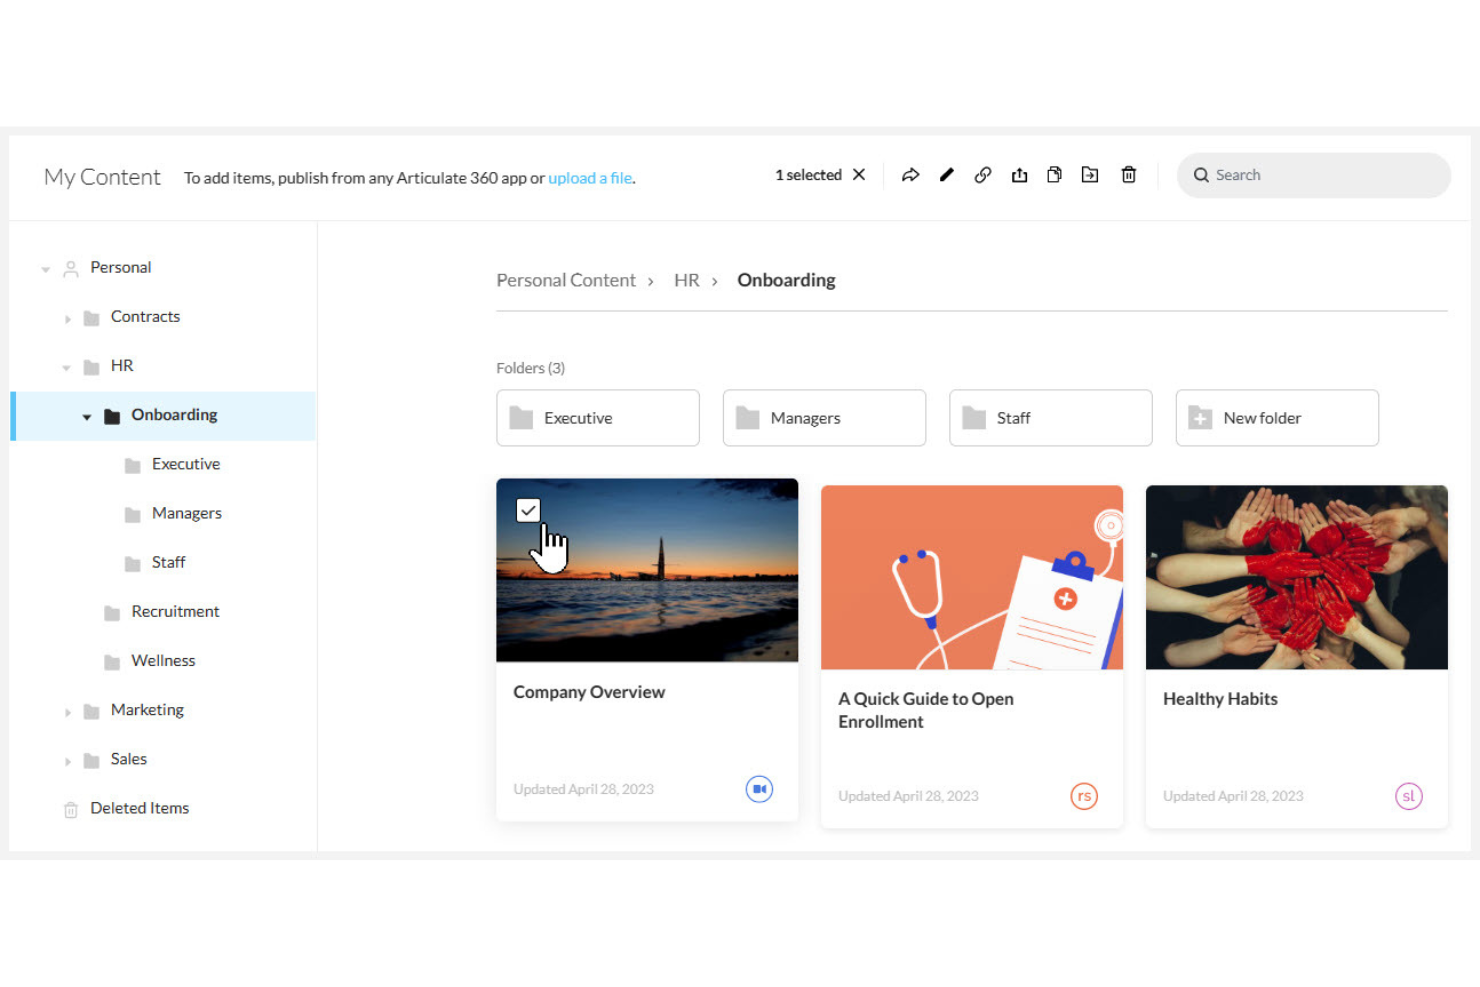
Task: Open the Managers folder tile
Action: pos(824,418)
